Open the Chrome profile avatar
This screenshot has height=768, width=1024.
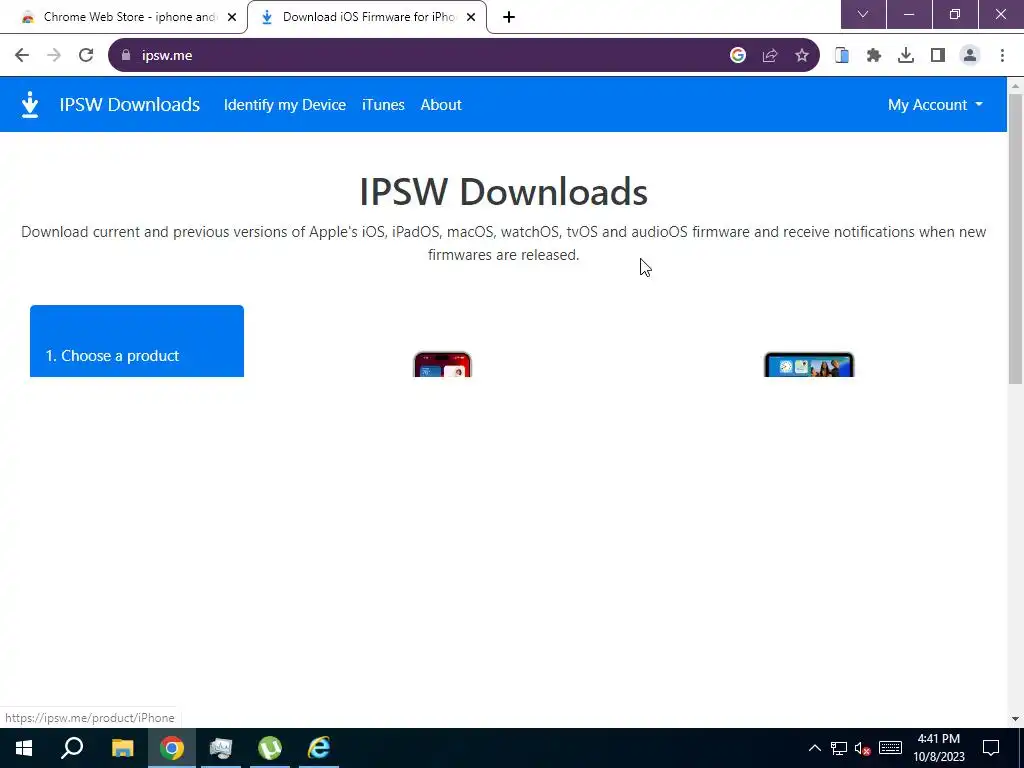(x=970, y=56)
